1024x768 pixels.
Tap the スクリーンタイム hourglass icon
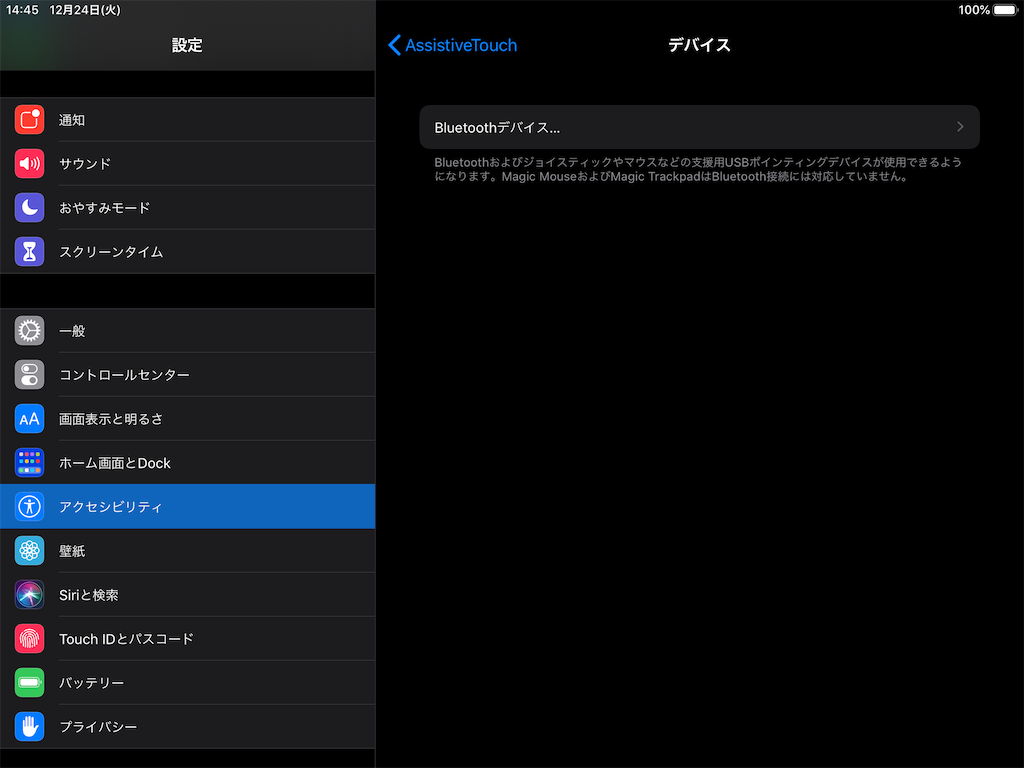point(29,251)
